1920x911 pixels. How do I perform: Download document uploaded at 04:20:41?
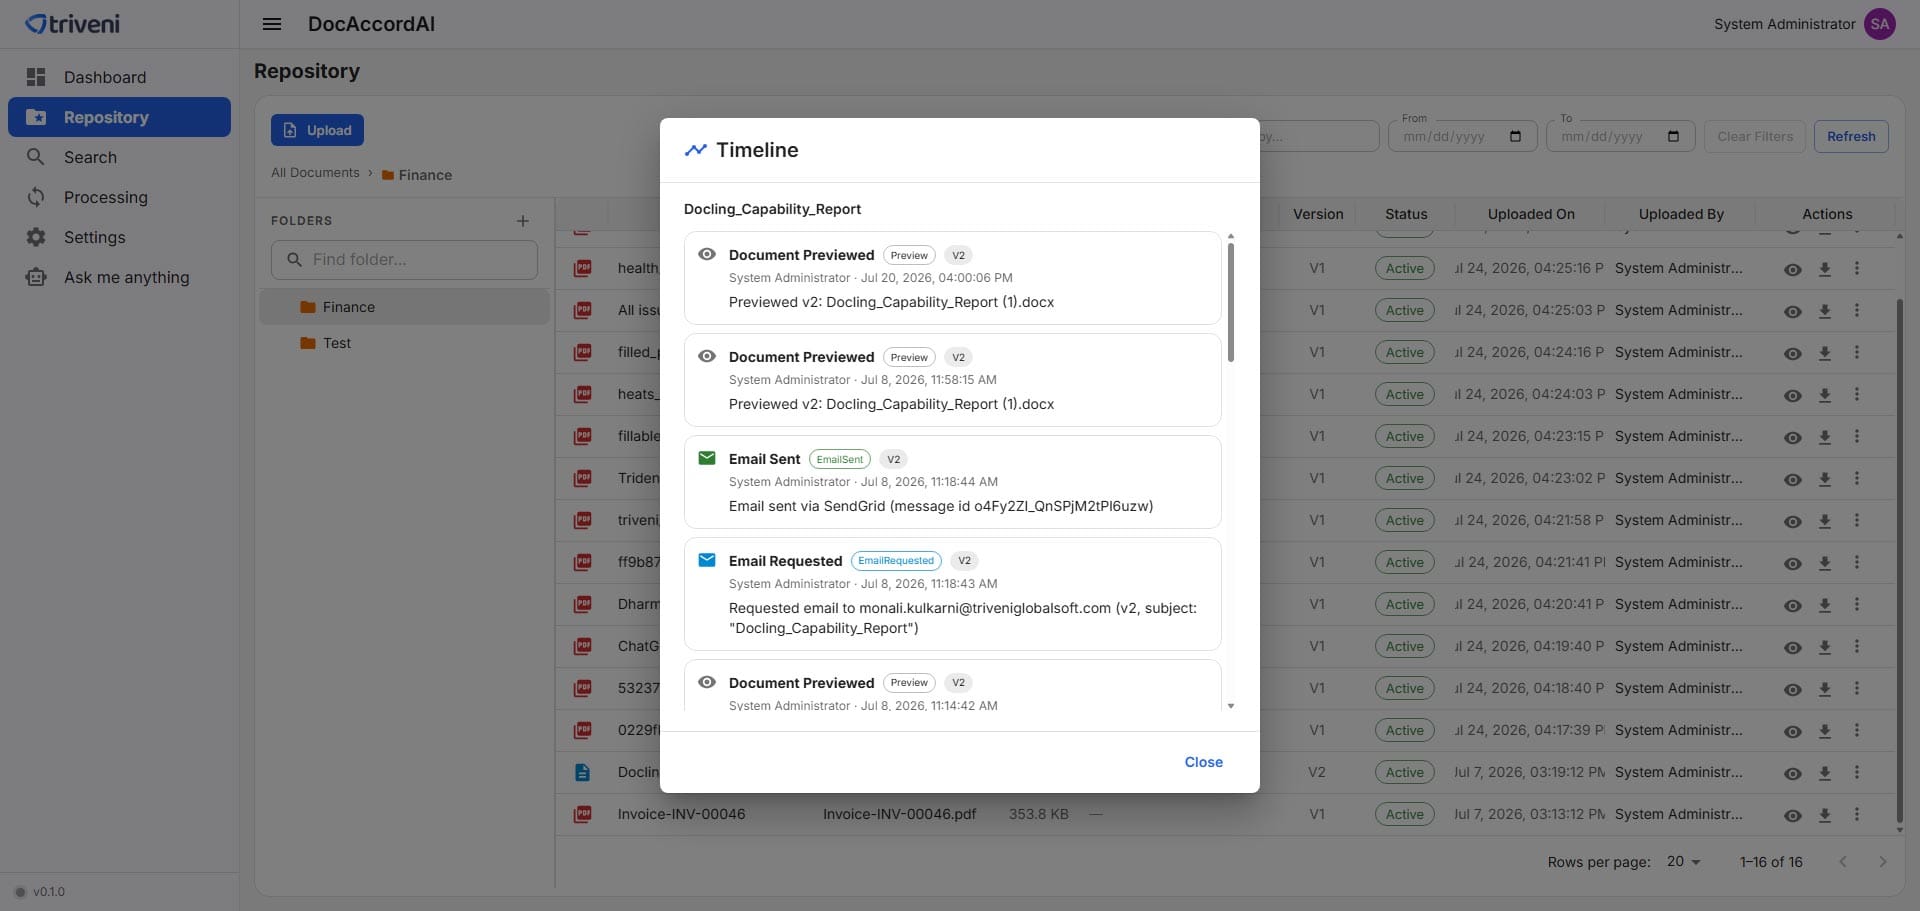[1825, 605]
